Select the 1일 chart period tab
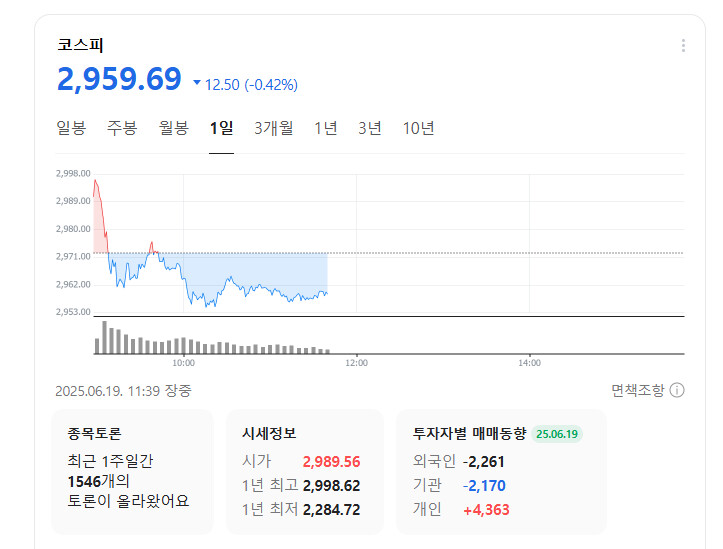Screen dimensions: 723x549 pos(221,128)
